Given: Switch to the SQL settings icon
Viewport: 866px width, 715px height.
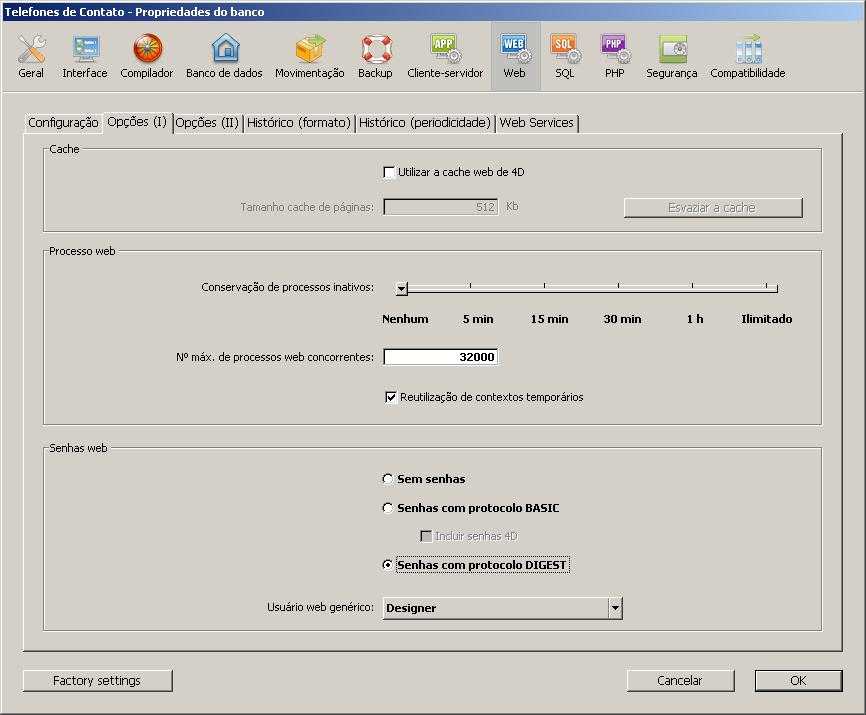Looking at the screenshot, I should (565, 56).
